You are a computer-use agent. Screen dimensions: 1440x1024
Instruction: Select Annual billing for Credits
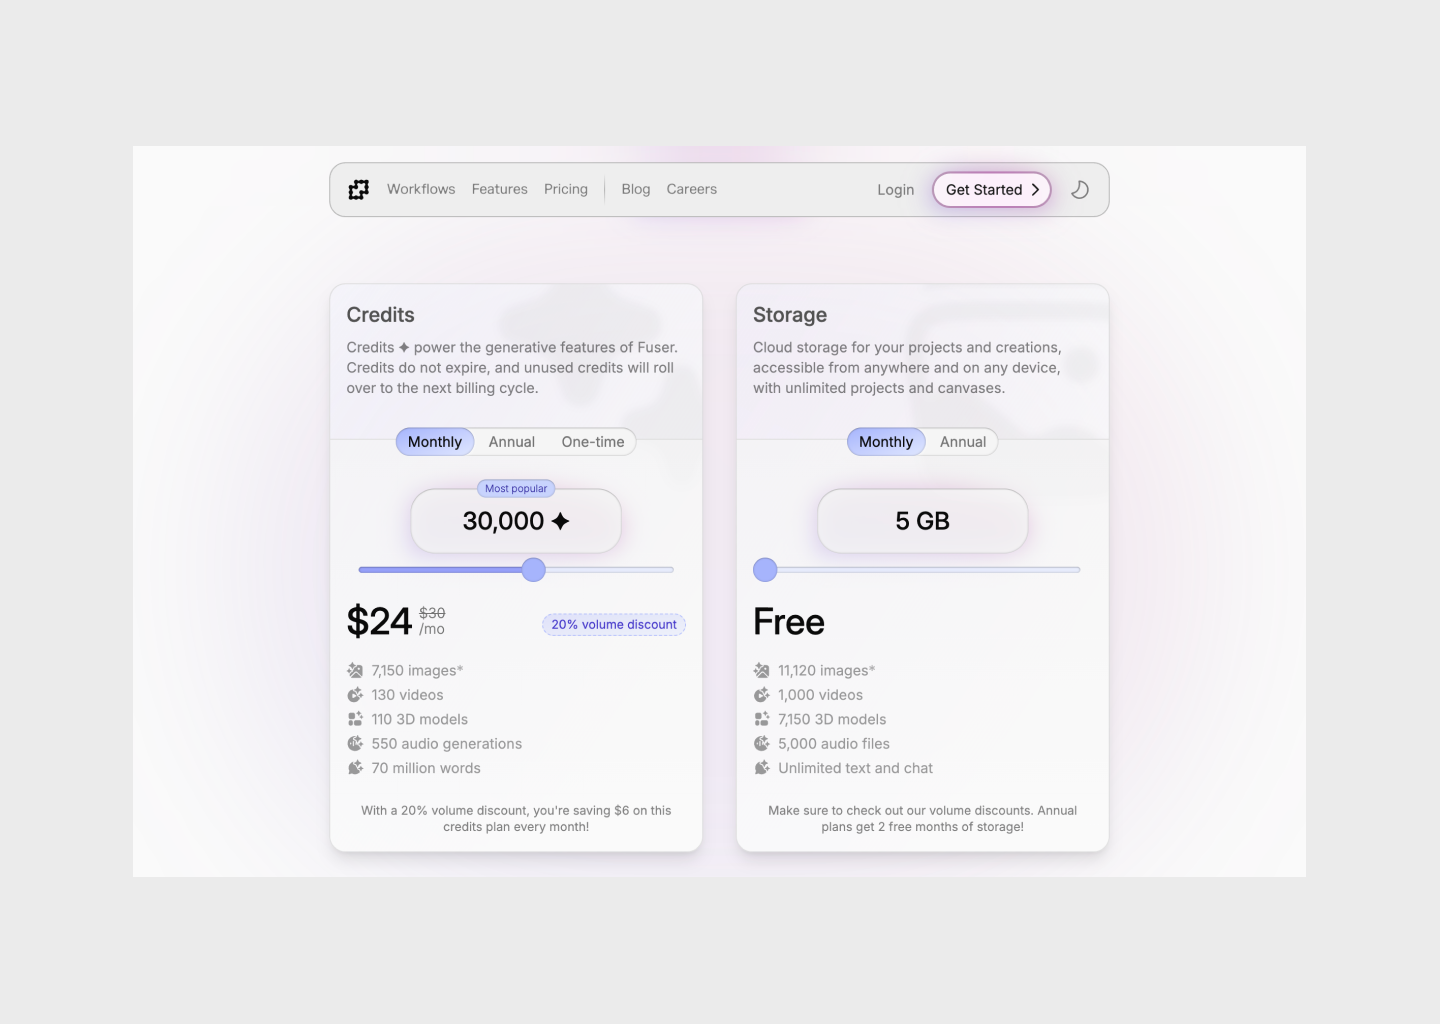(x=512, y=442)
